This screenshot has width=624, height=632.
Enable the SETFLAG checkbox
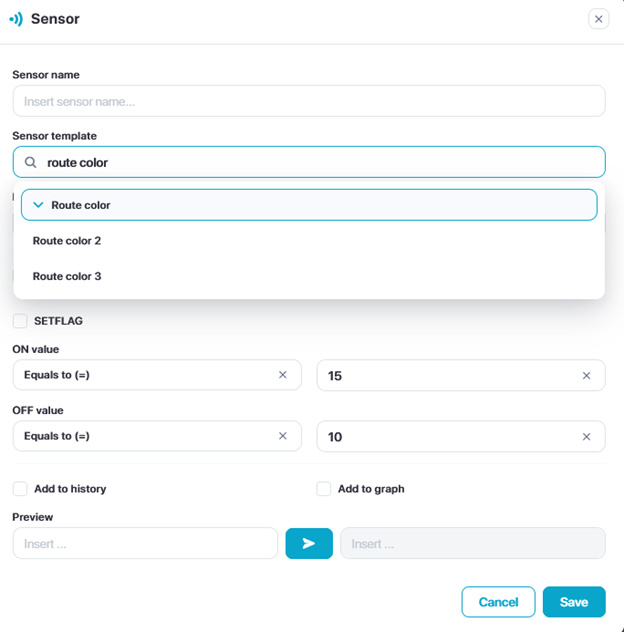point(20,321)
